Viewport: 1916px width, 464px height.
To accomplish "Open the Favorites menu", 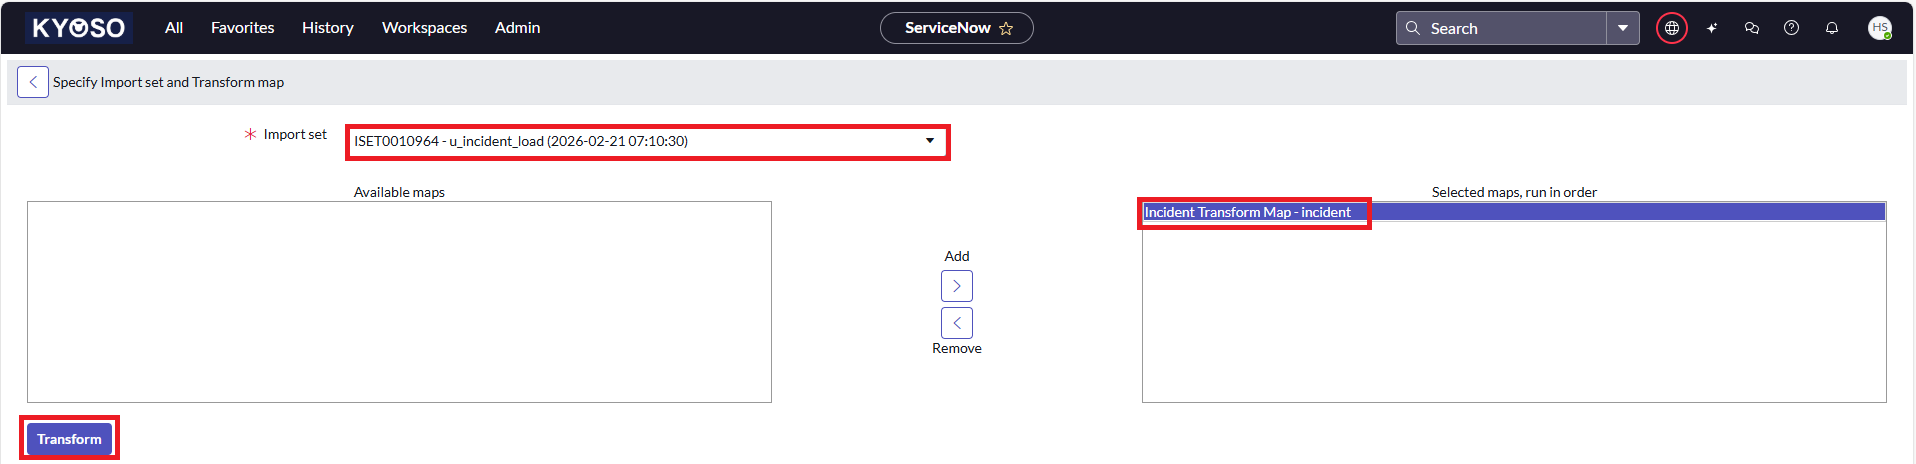I will tap(242, 28).
